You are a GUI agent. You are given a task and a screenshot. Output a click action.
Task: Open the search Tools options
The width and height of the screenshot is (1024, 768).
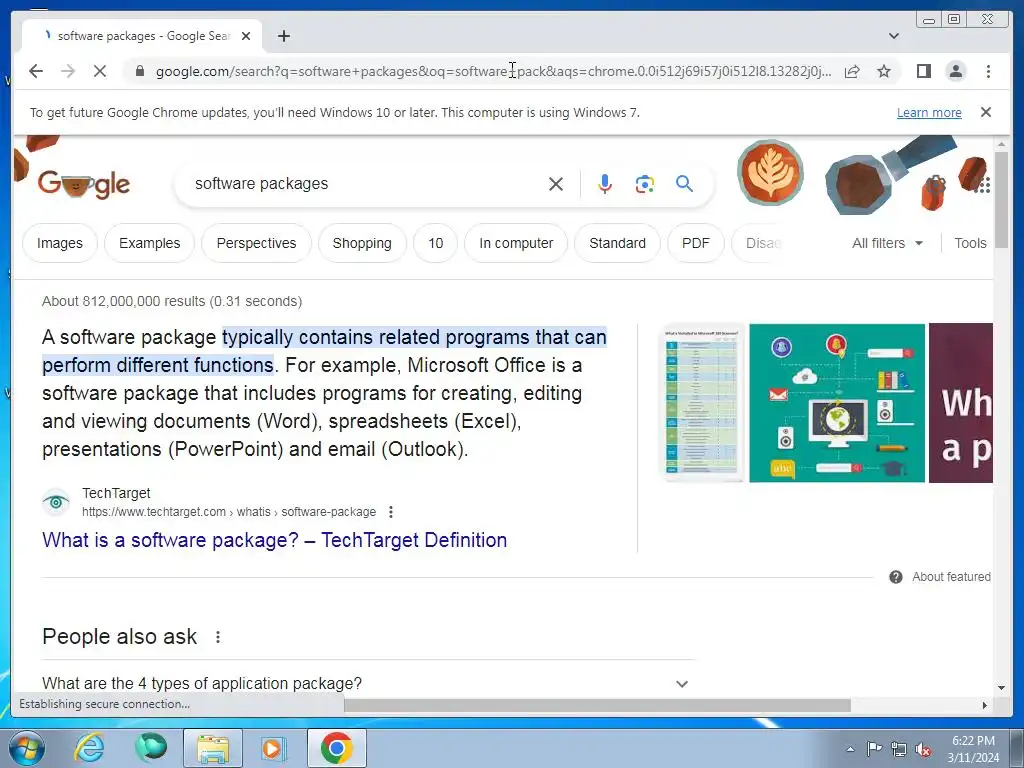point(970,243)
